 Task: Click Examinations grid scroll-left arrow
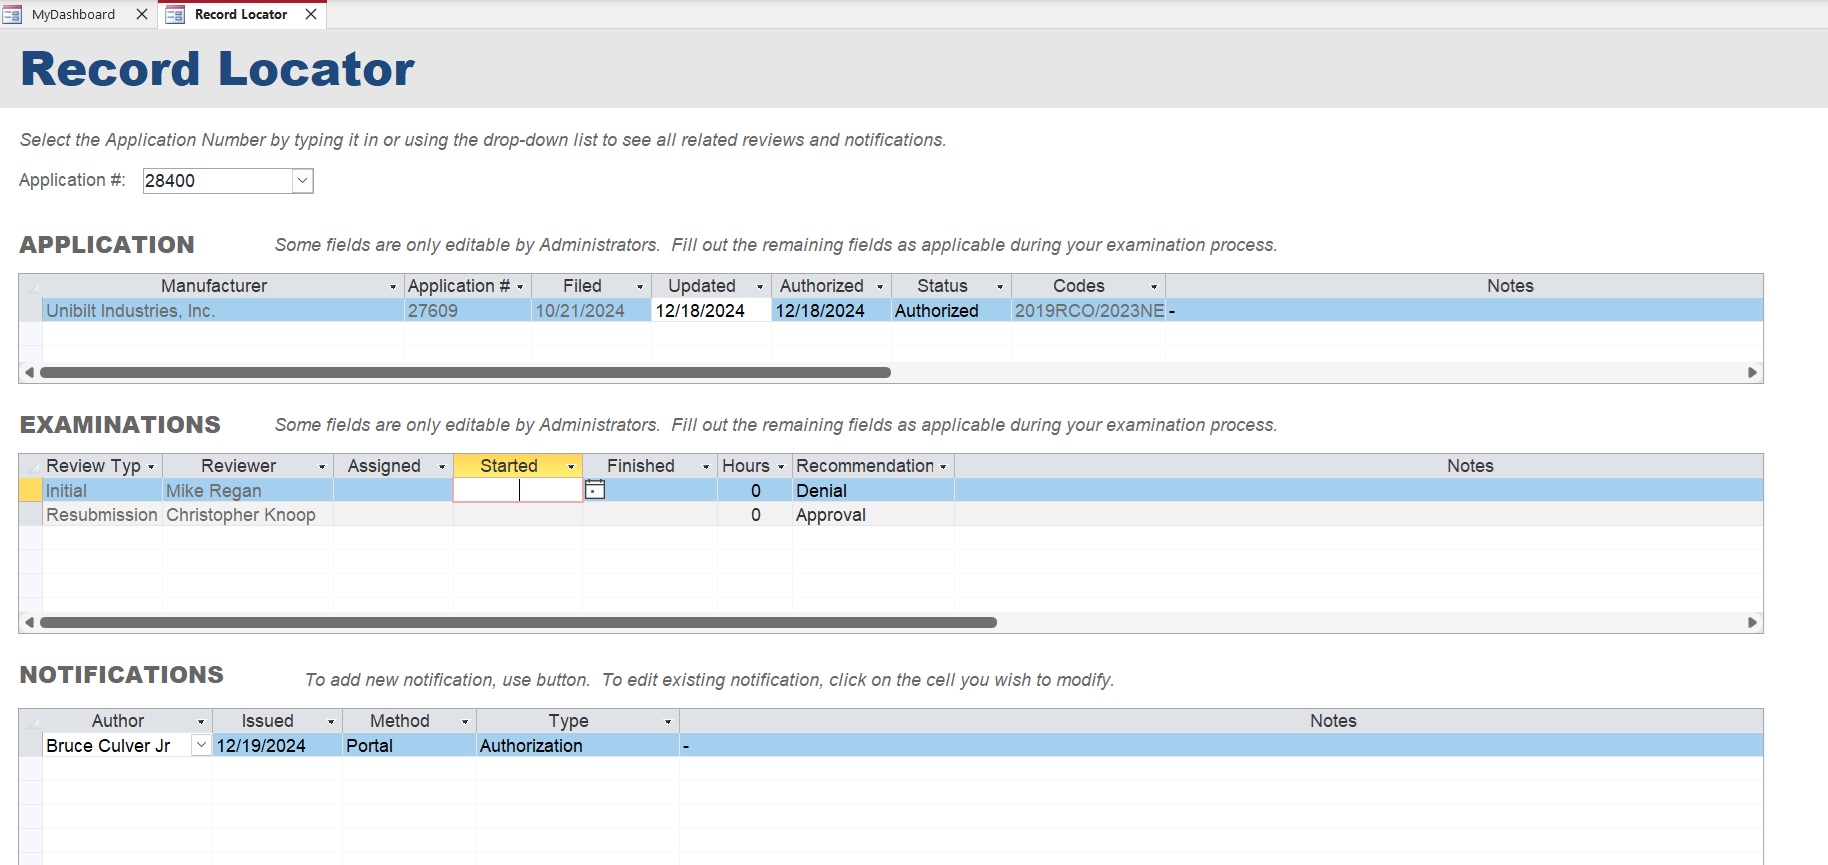[29, 622]
